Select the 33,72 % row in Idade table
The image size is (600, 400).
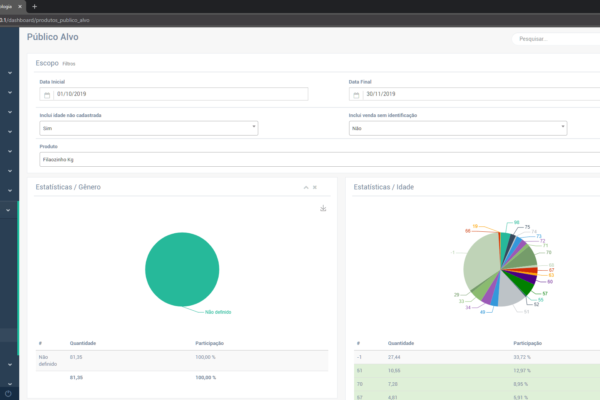[x=477, y=357]
